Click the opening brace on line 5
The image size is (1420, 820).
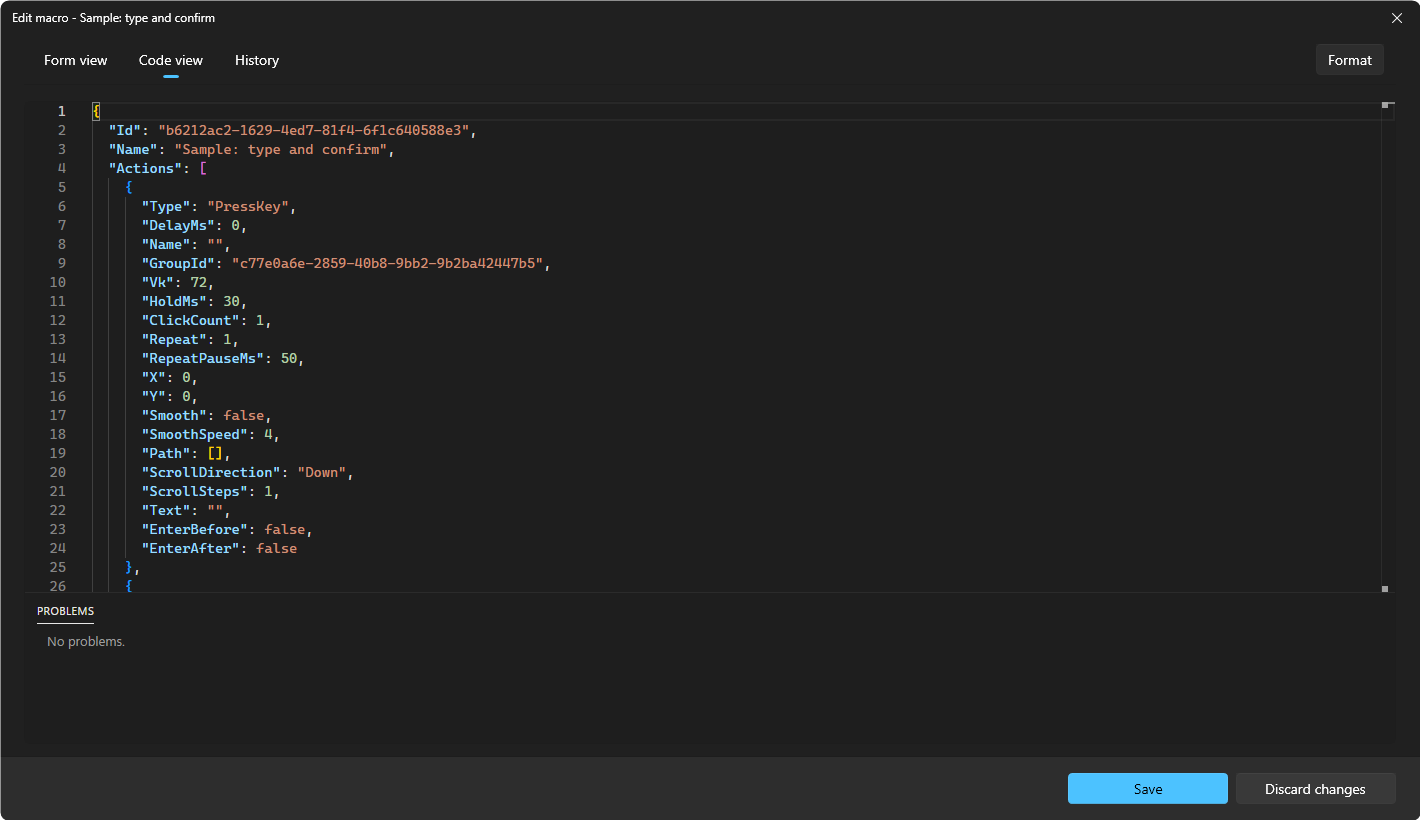pyautogui.click(x=129, y=187)
